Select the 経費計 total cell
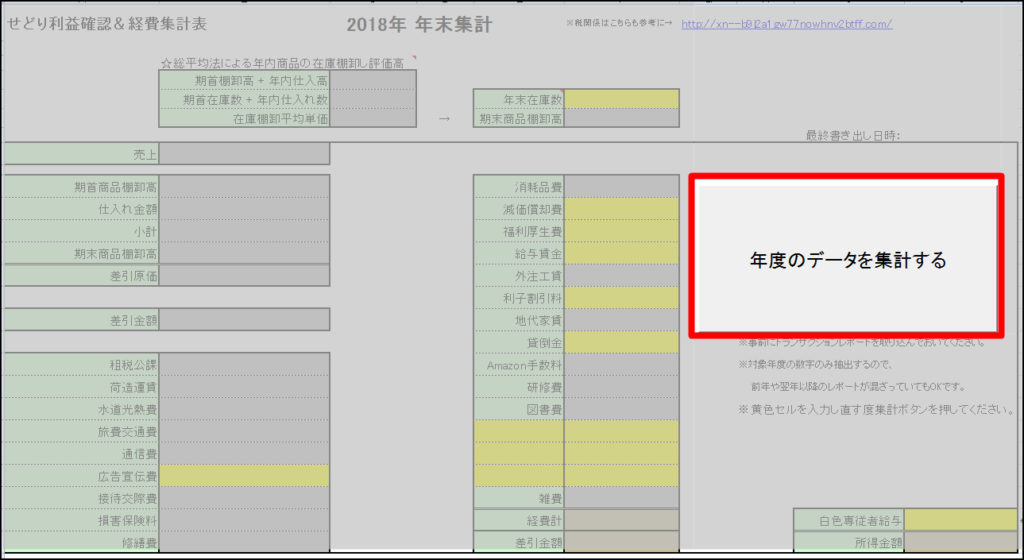 (622, 520)
